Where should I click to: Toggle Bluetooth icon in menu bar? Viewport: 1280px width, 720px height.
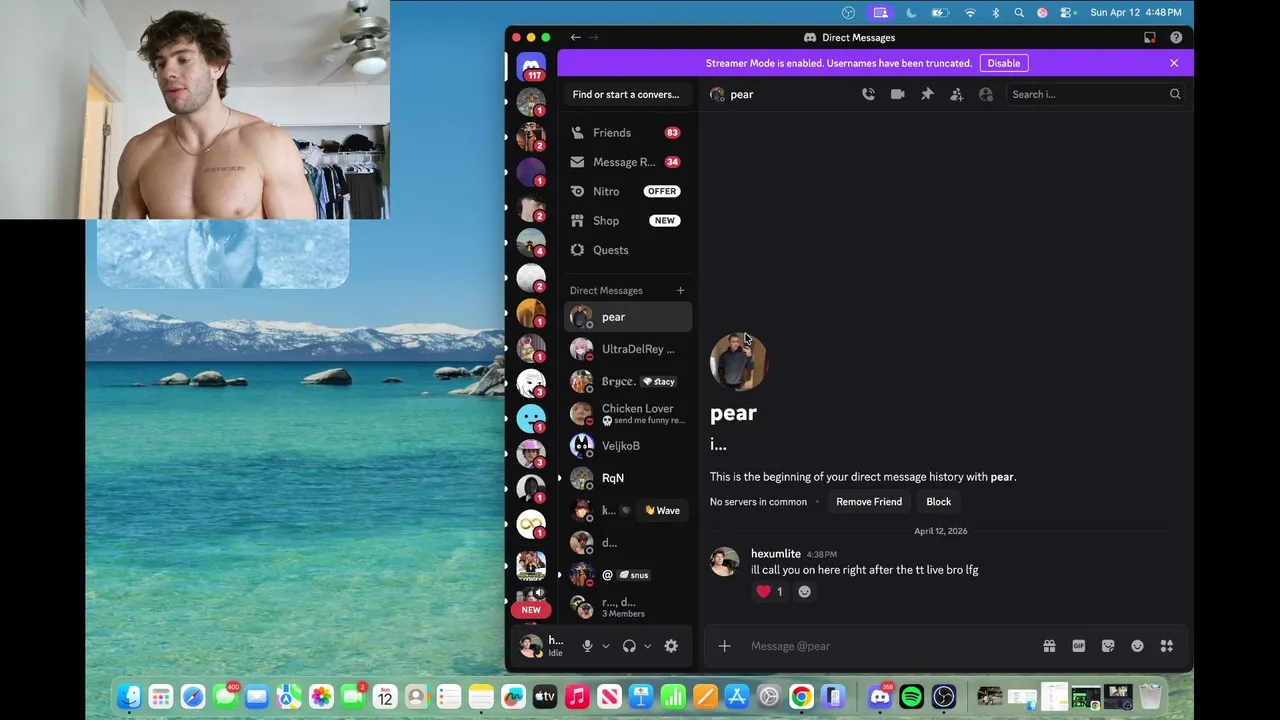tap(995, 12)
